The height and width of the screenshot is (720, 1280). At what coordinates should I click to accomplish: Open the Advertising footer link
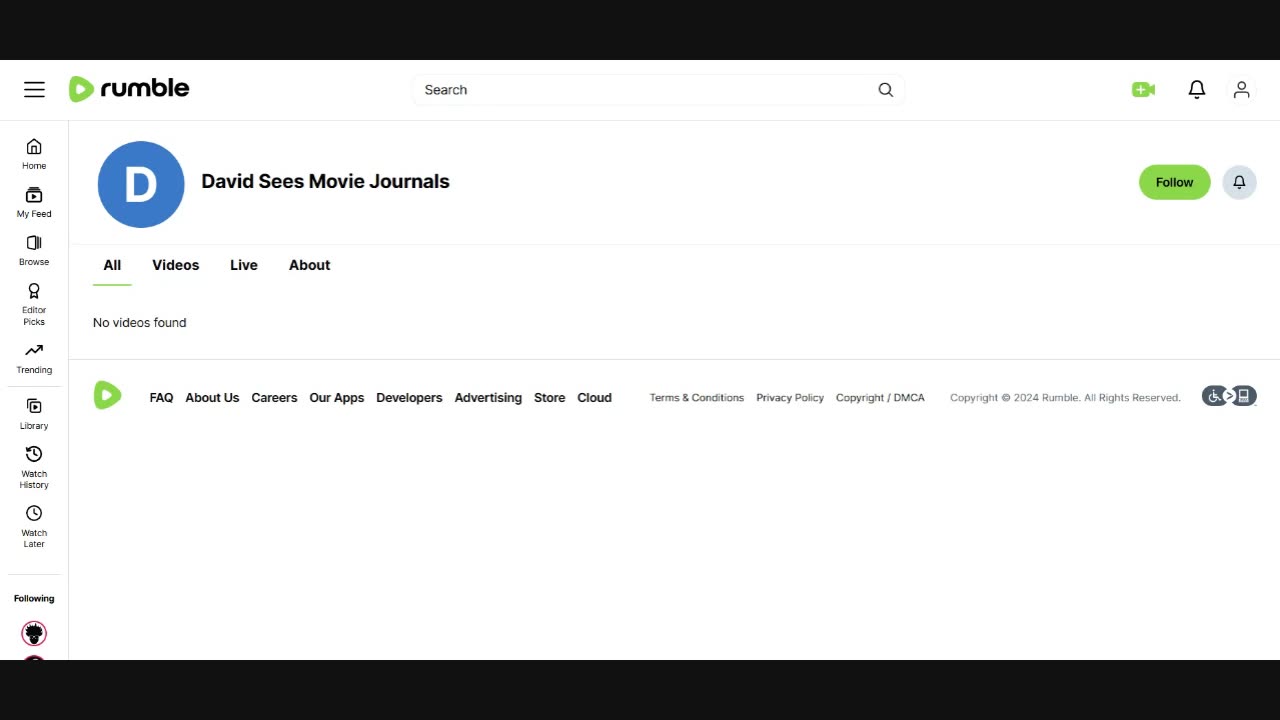tap(488, 398)
